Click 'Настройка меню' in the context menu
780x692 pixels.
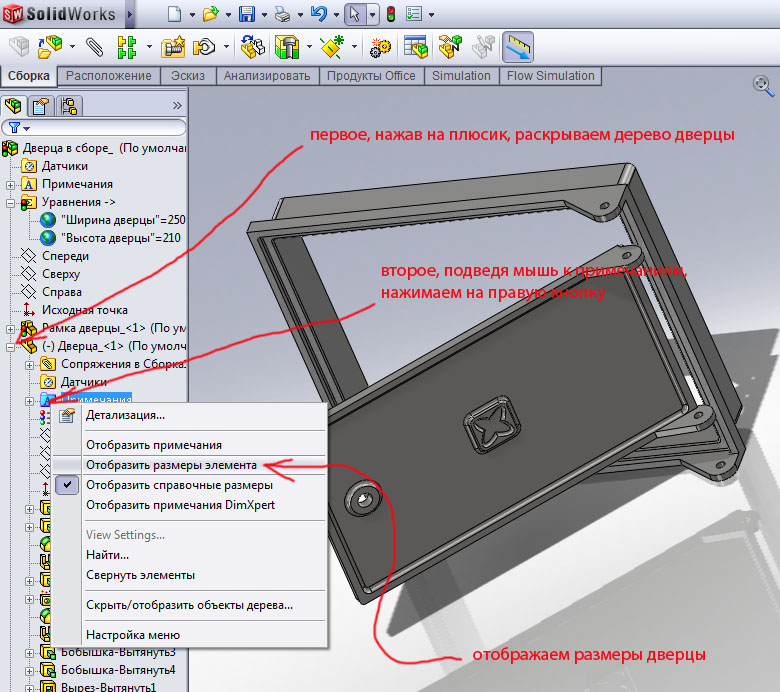[x=132, y=634]
